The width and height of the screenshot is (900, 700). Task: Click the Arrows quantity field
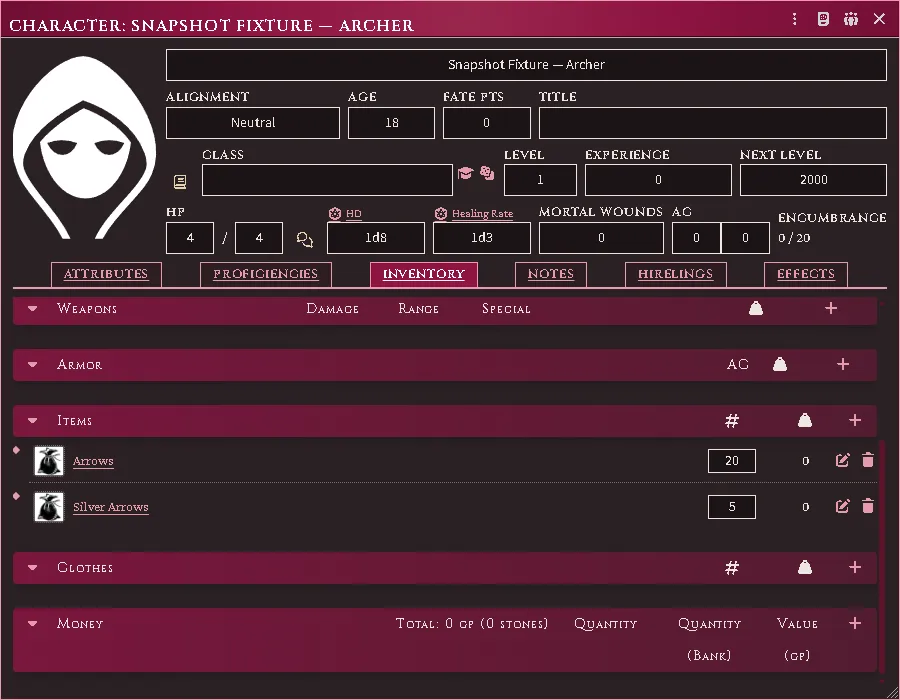pos(732,461)
